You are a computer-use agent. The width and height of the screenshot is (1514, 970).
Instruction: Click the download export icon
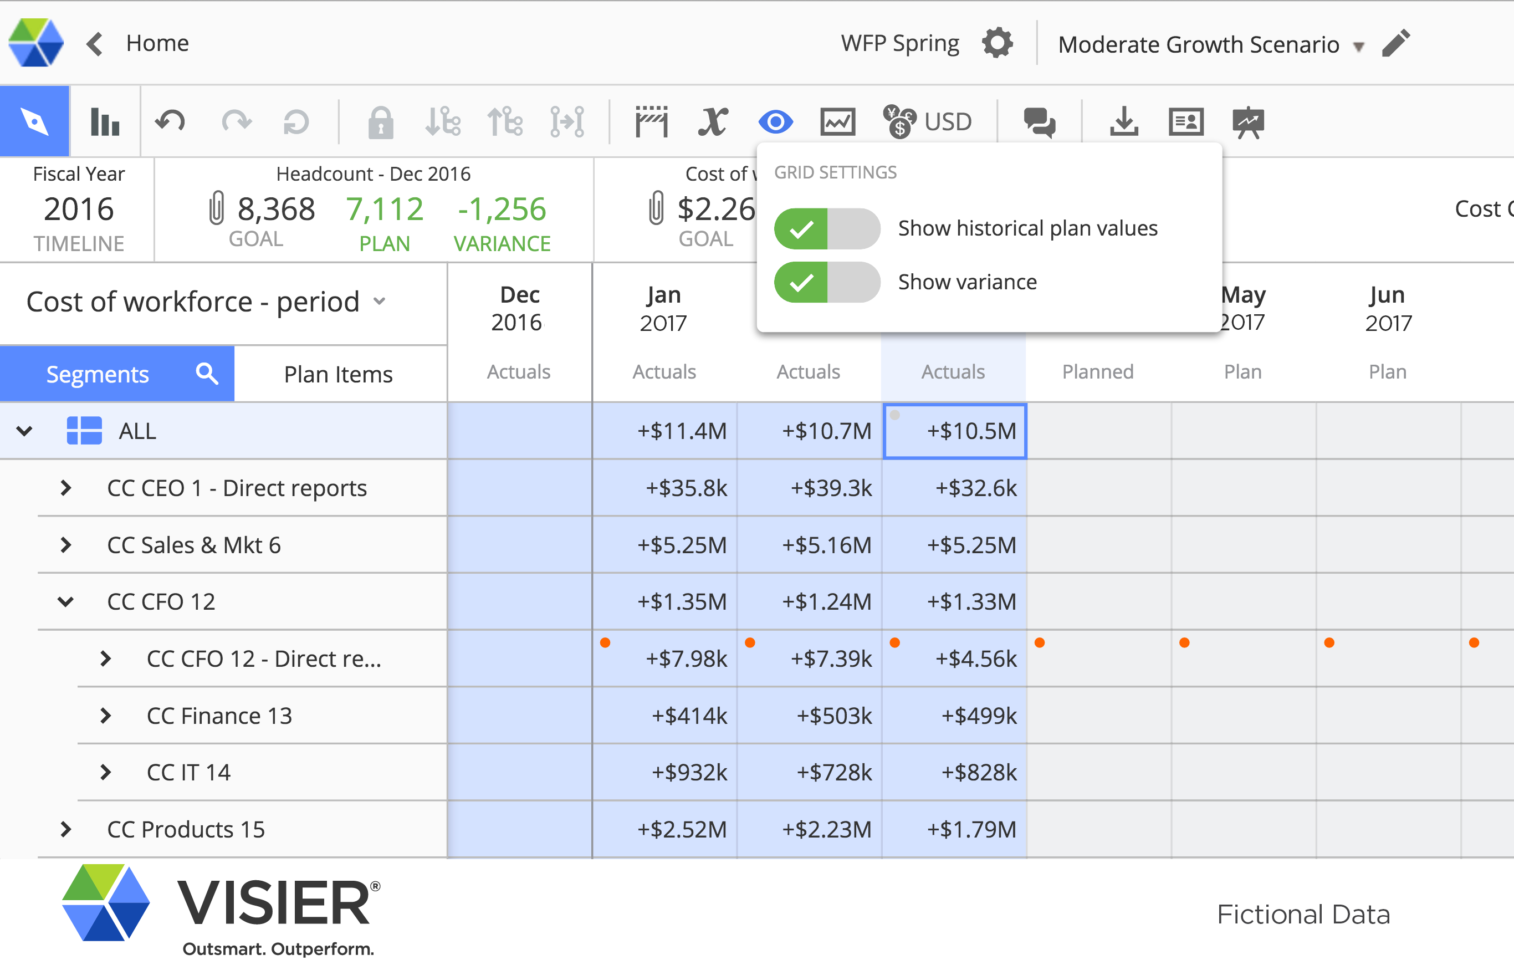click(x=1124, y=121)
